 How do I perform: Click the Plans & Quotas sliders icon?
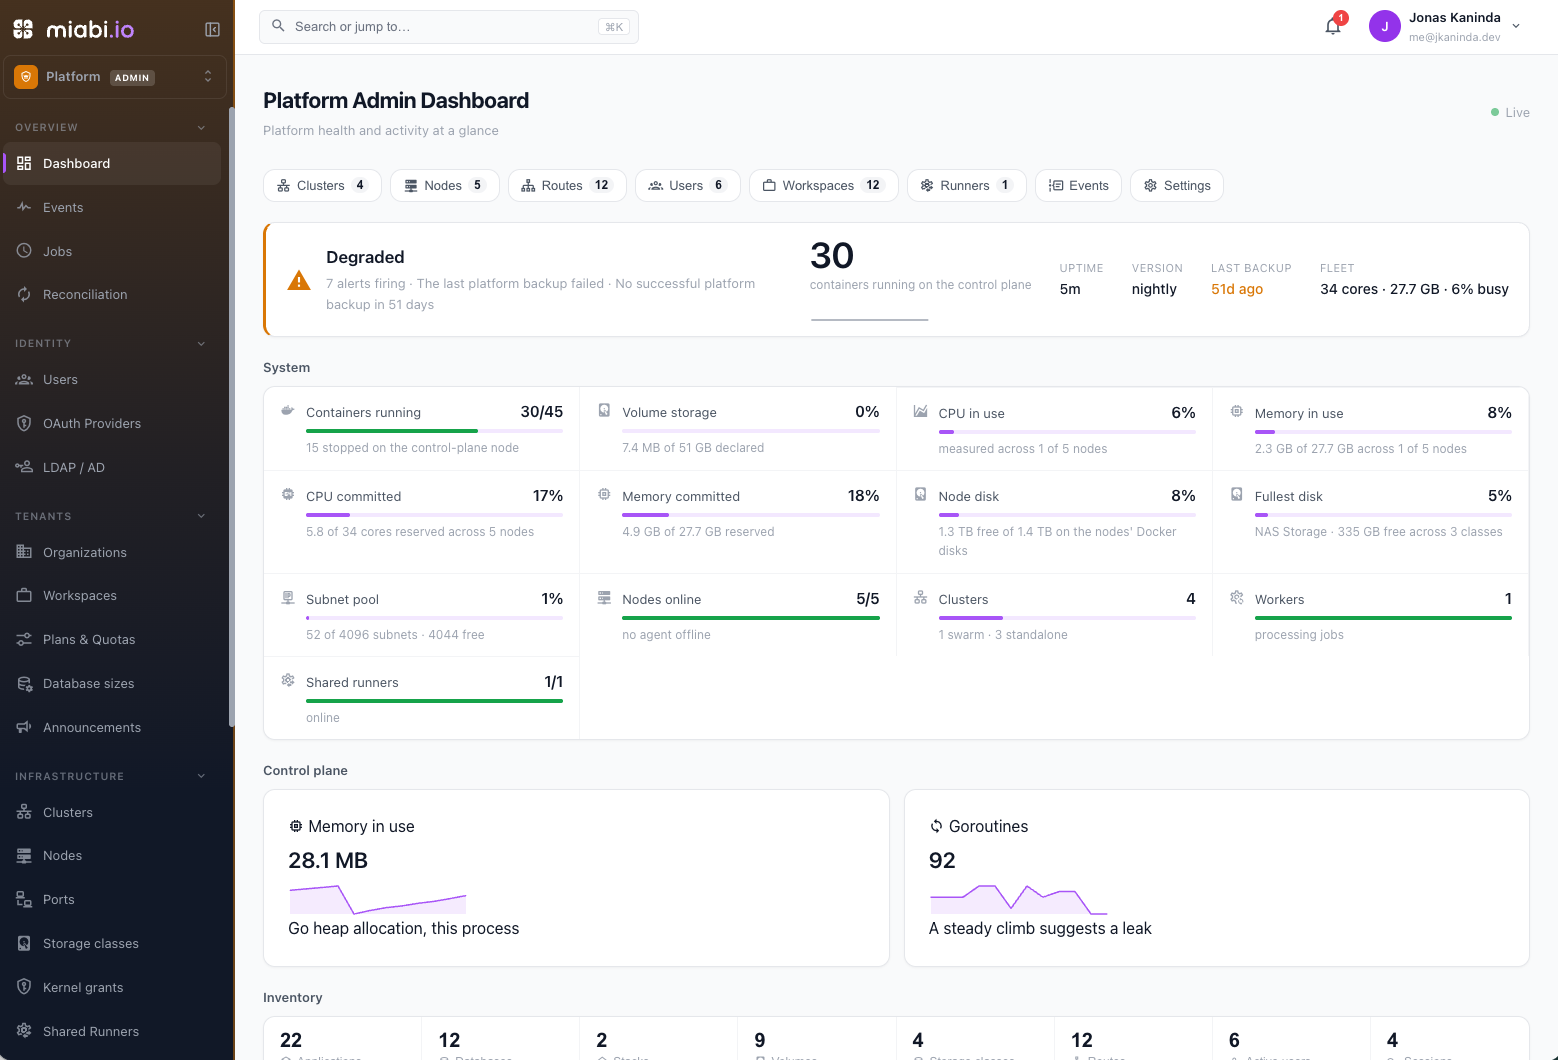tap(24, 639)
